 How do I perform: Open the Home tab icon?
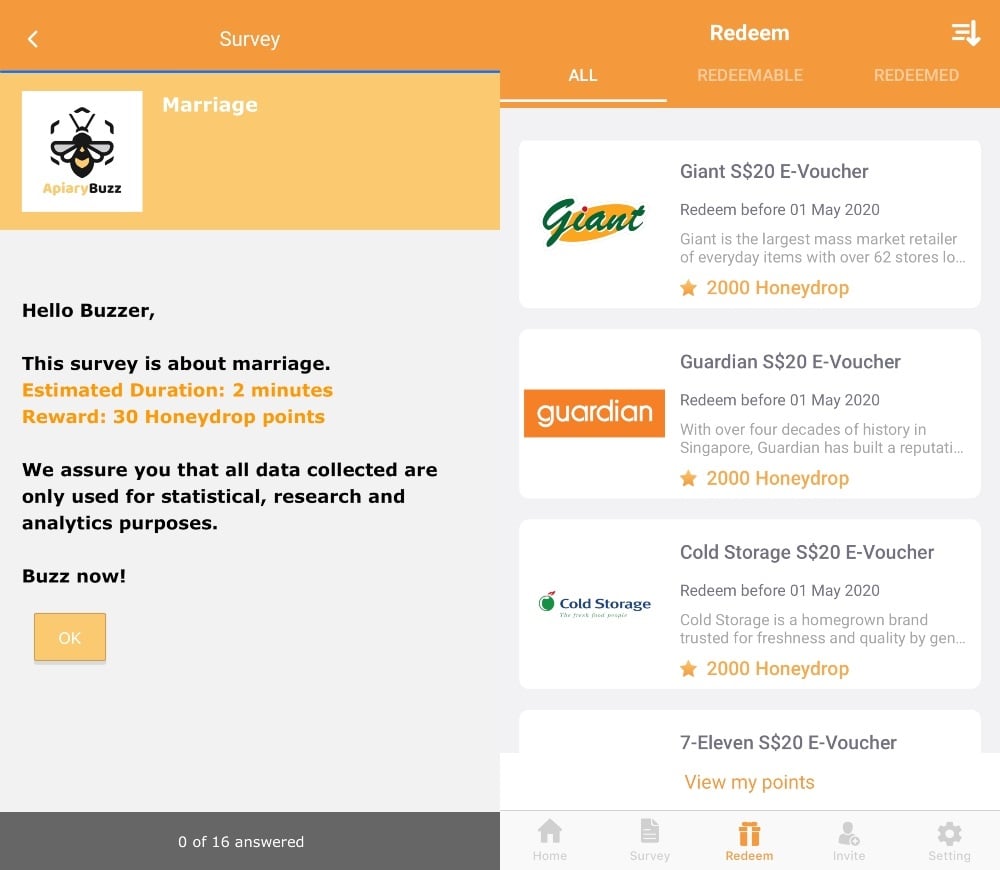(549, 832)
